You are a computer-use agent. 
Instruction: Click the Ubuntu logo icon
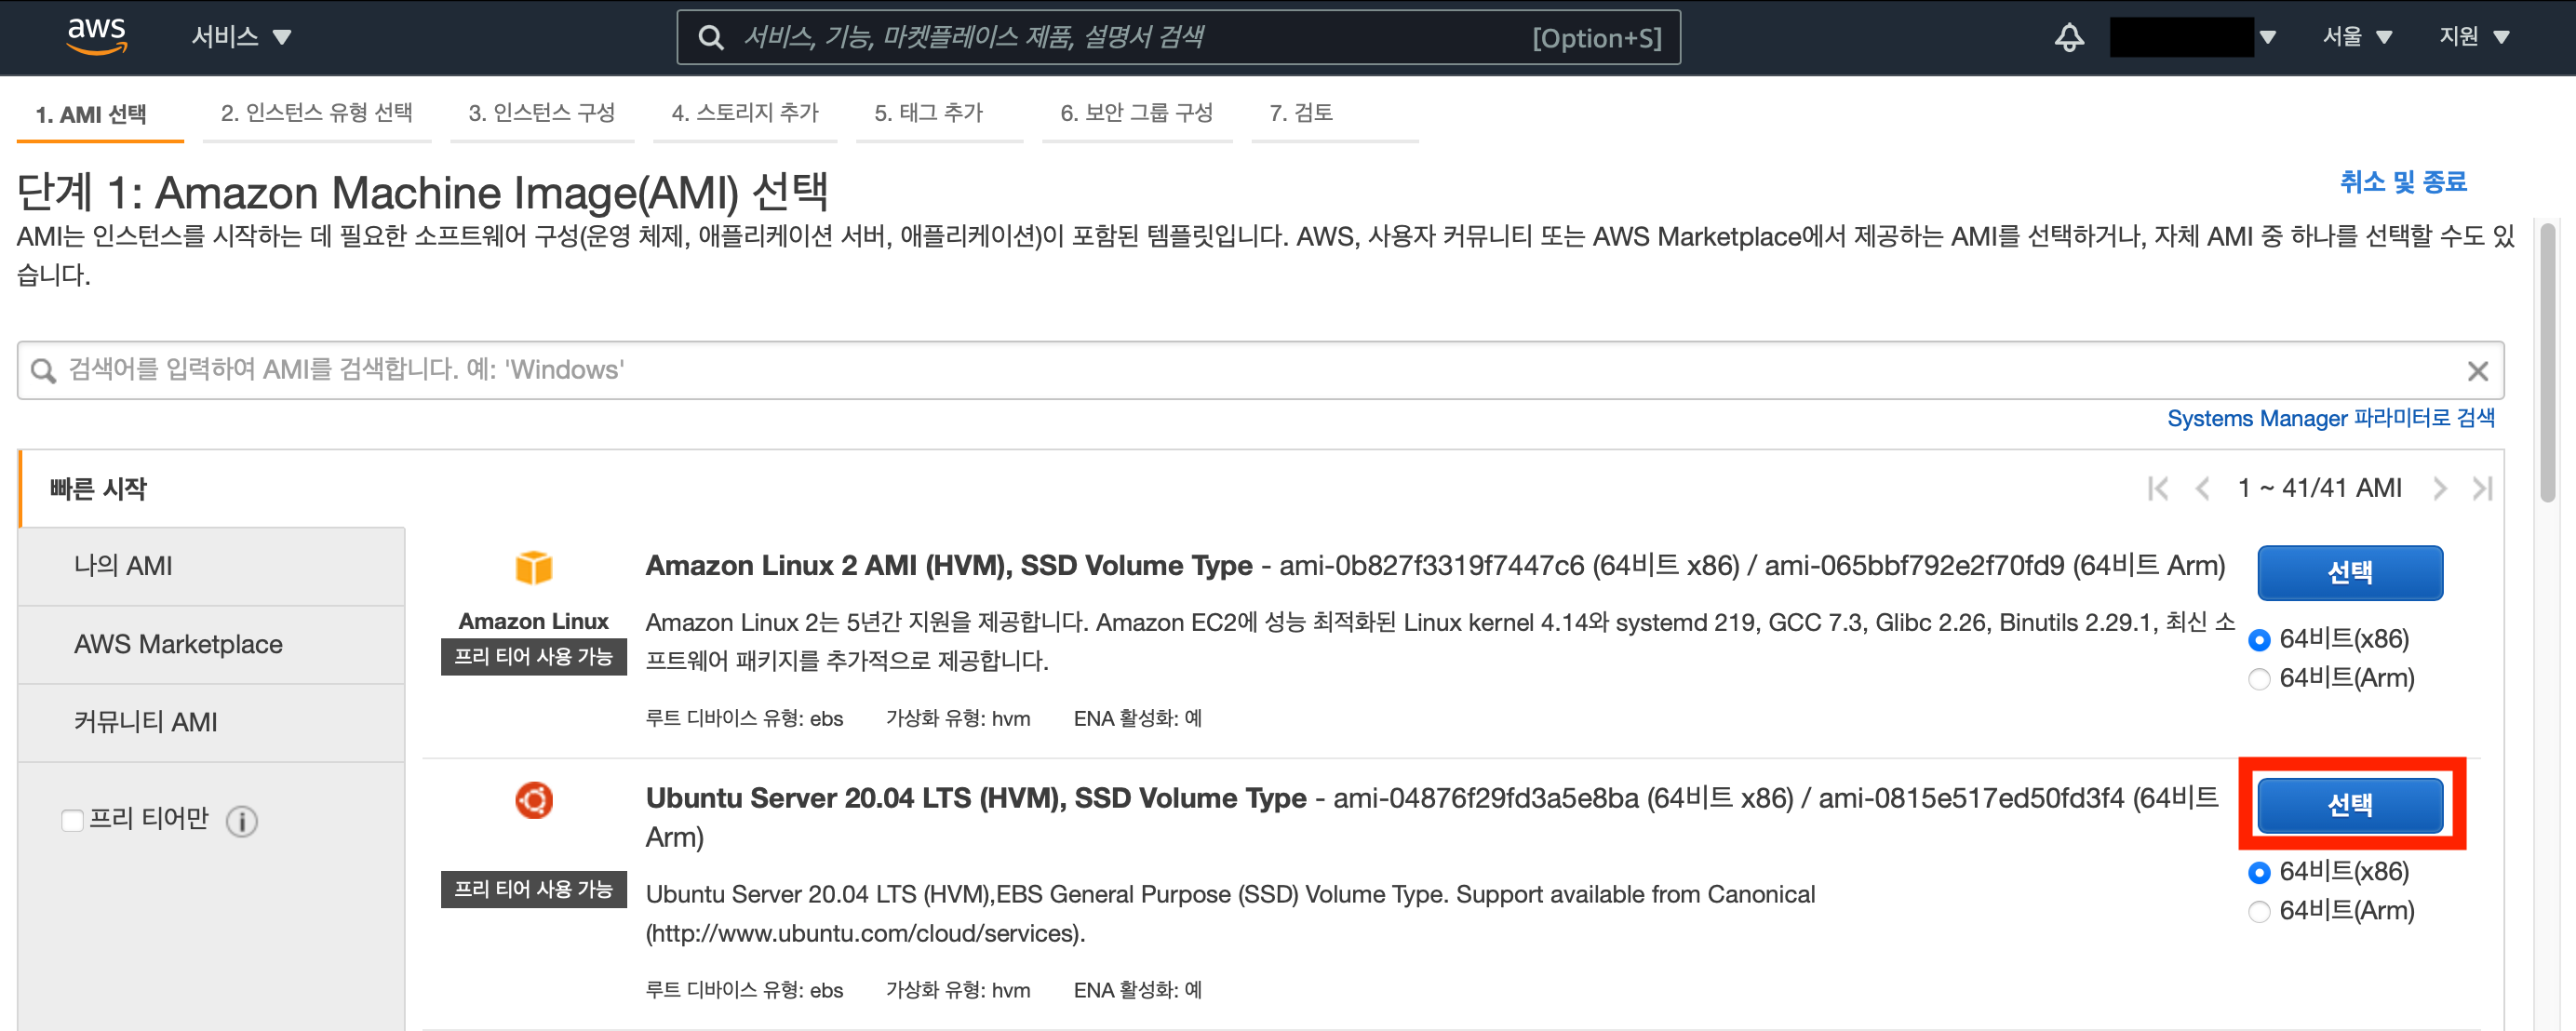[533, 800]
